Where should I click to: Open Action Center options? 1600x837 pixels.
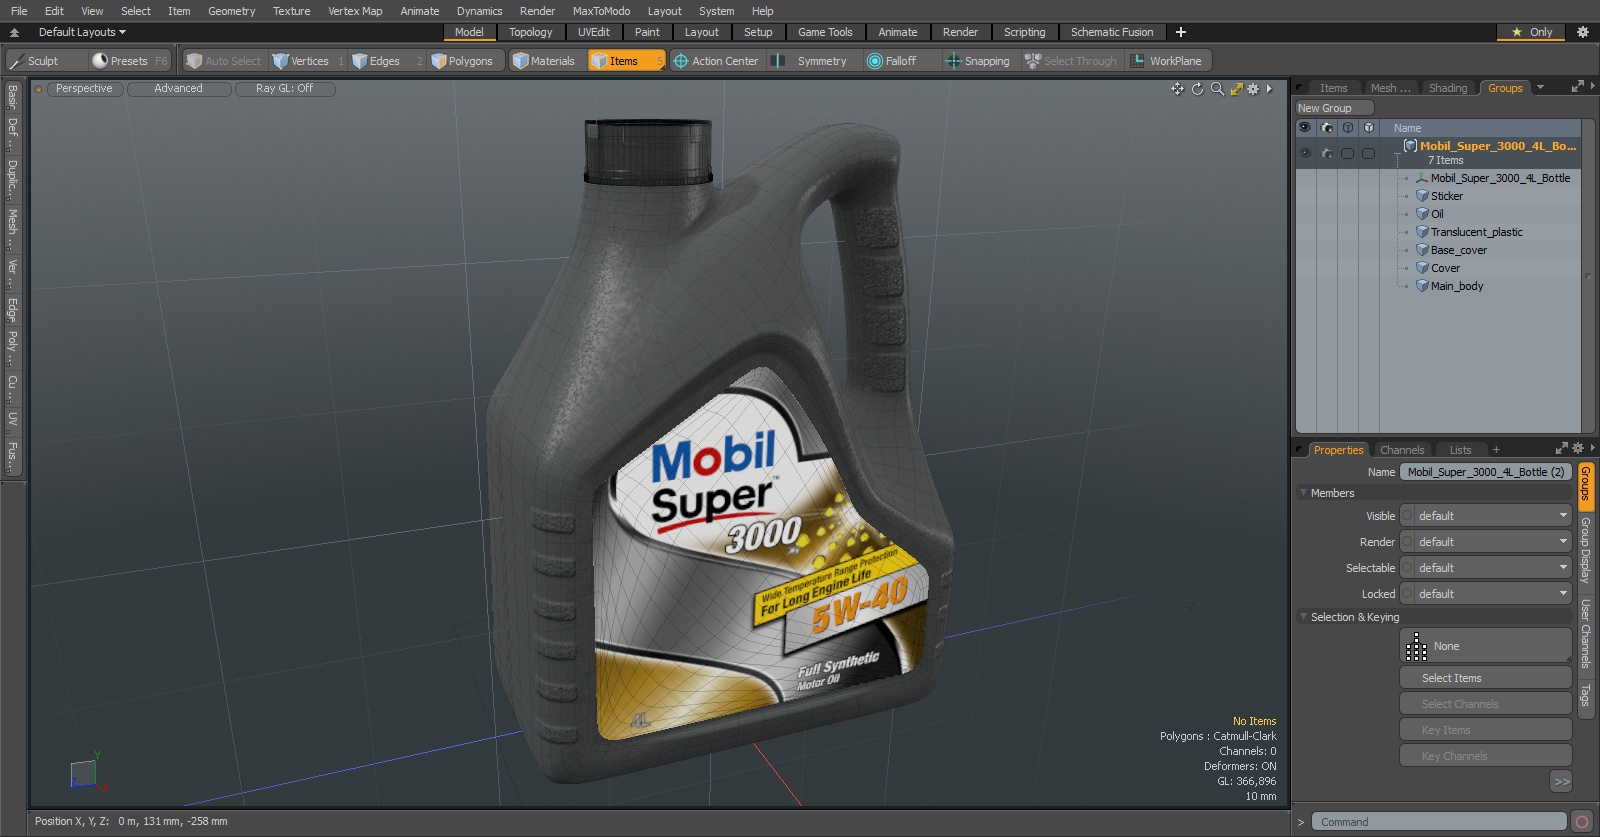point(715,61)
